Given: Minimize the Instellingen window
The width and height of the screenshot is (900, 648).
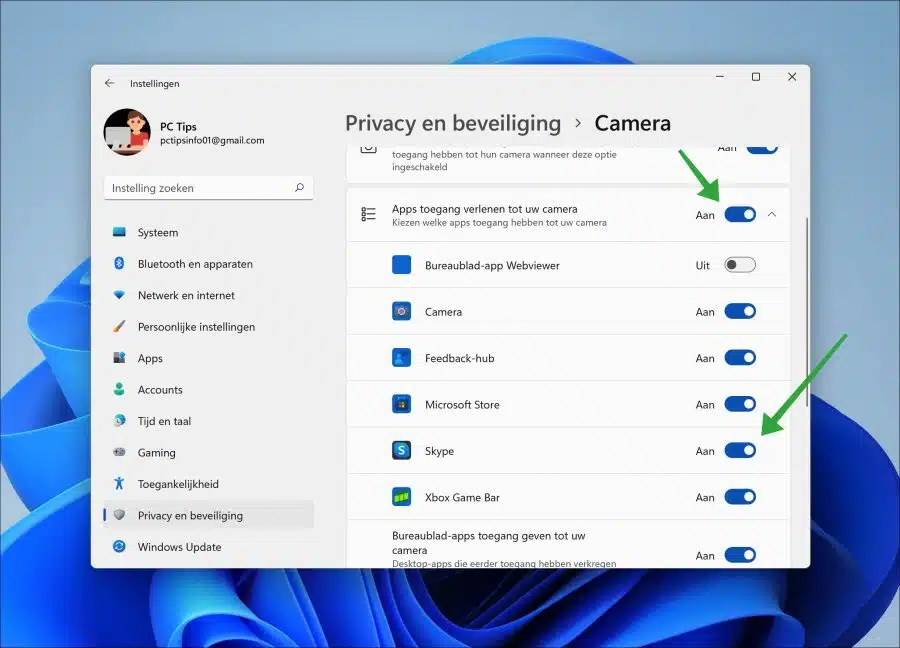Looking at the screenshot, I should (720, 77).
